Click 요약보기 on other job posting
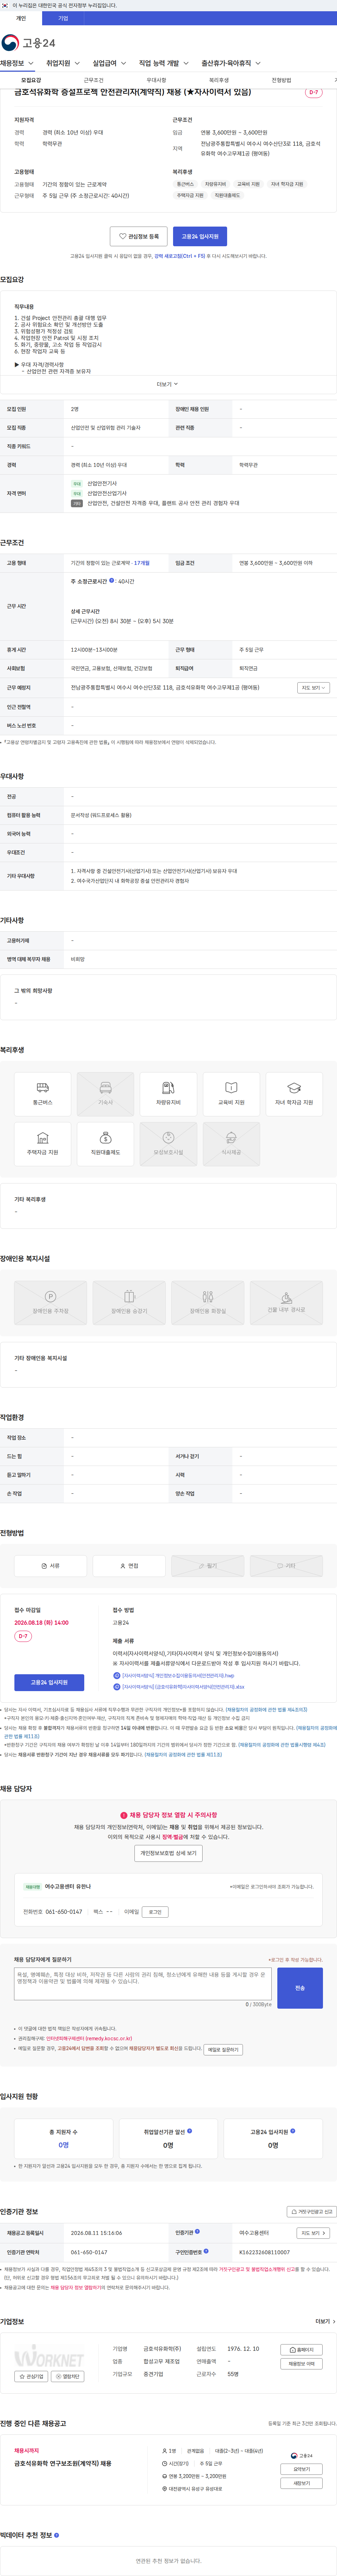 pyautogui.click(x=301, y=2469)
